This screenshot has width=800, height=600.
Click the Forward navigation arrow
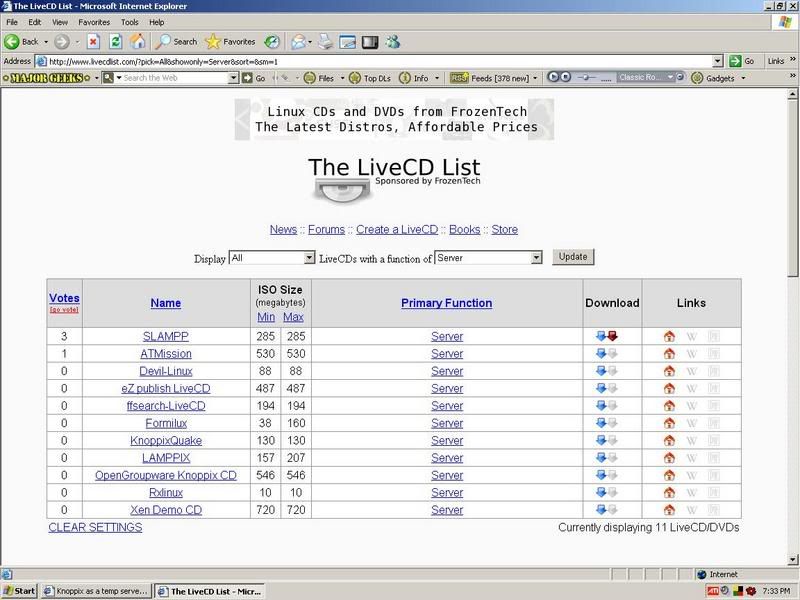click(62, 42)
